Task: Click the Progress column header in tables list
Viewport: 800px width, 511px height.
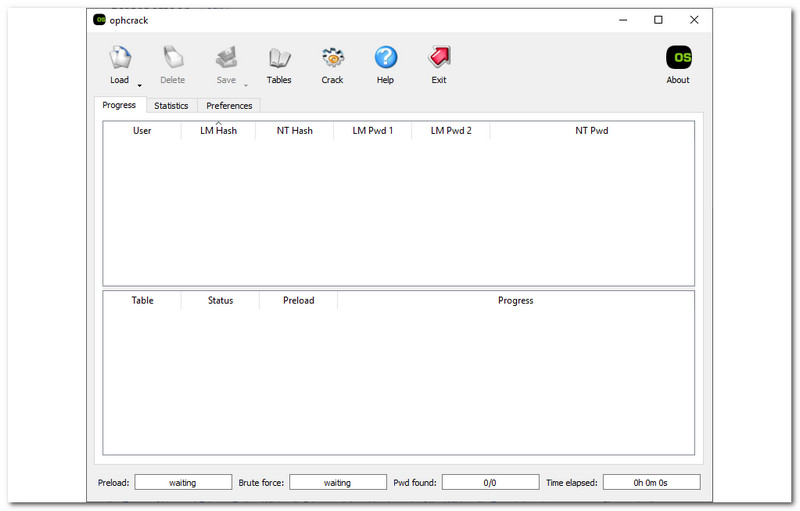Action: tap(515, 300)
